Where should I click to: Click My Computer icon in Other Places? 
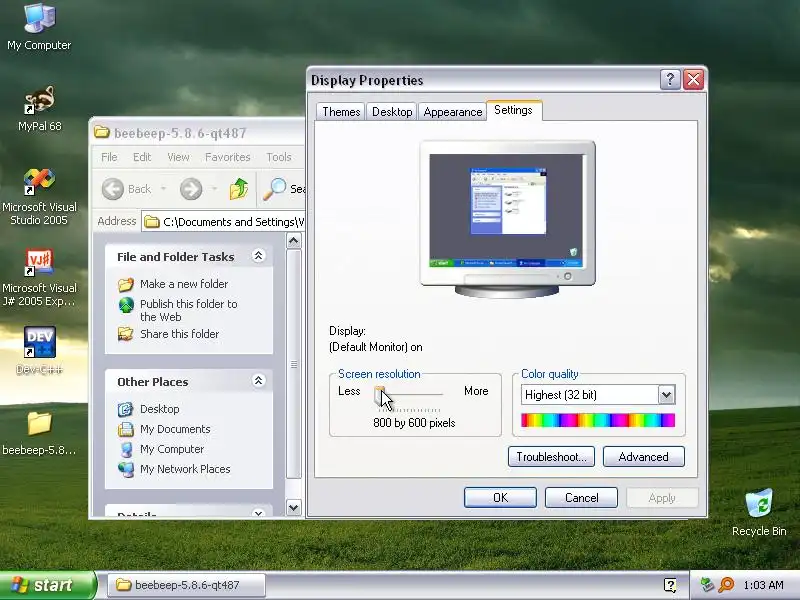coord(126,449)
